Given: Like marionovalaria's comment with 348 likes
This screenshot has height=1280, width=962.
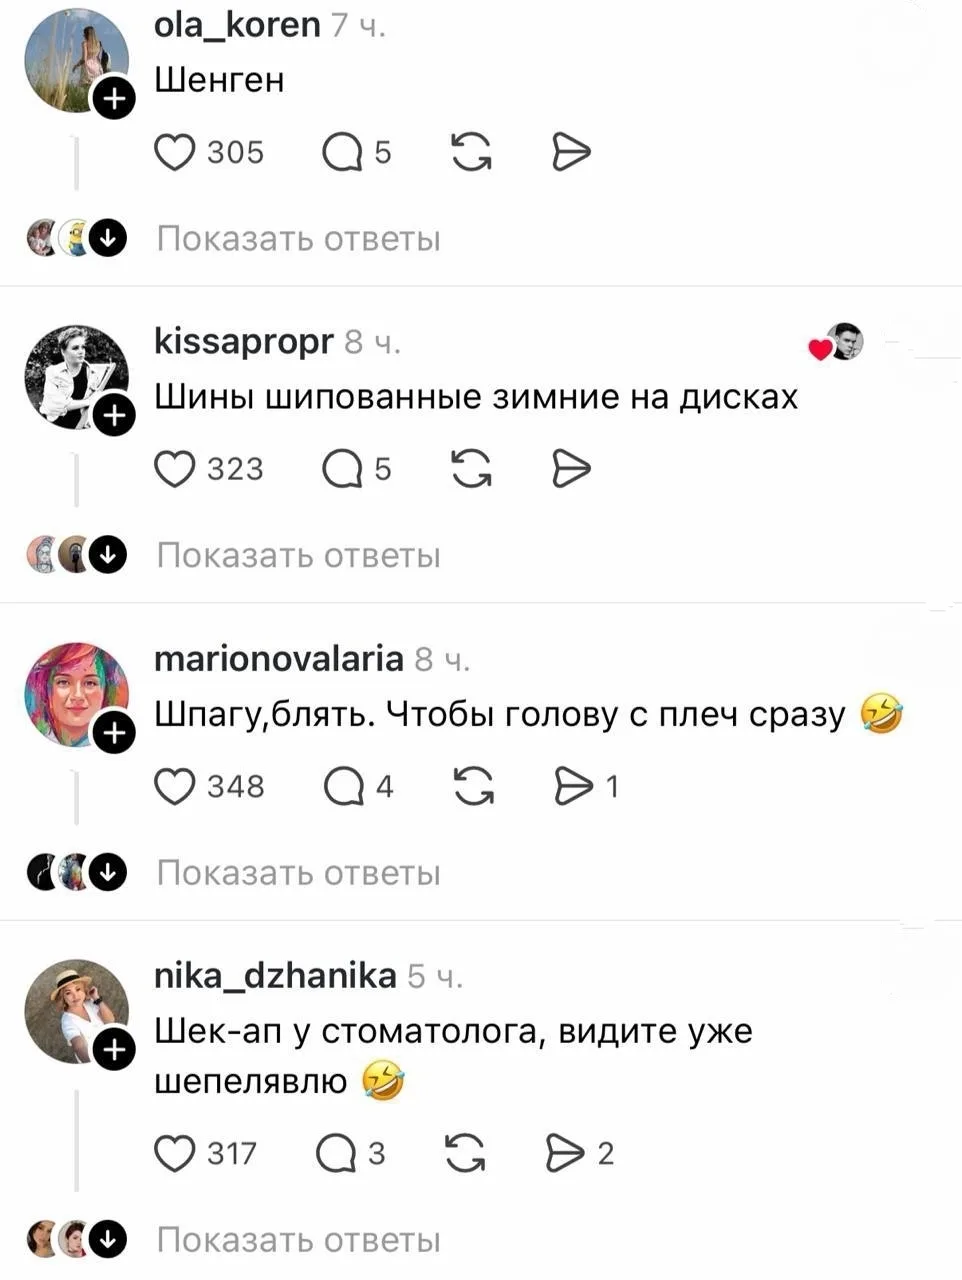Looking at the screenshot, I should 175,786.
